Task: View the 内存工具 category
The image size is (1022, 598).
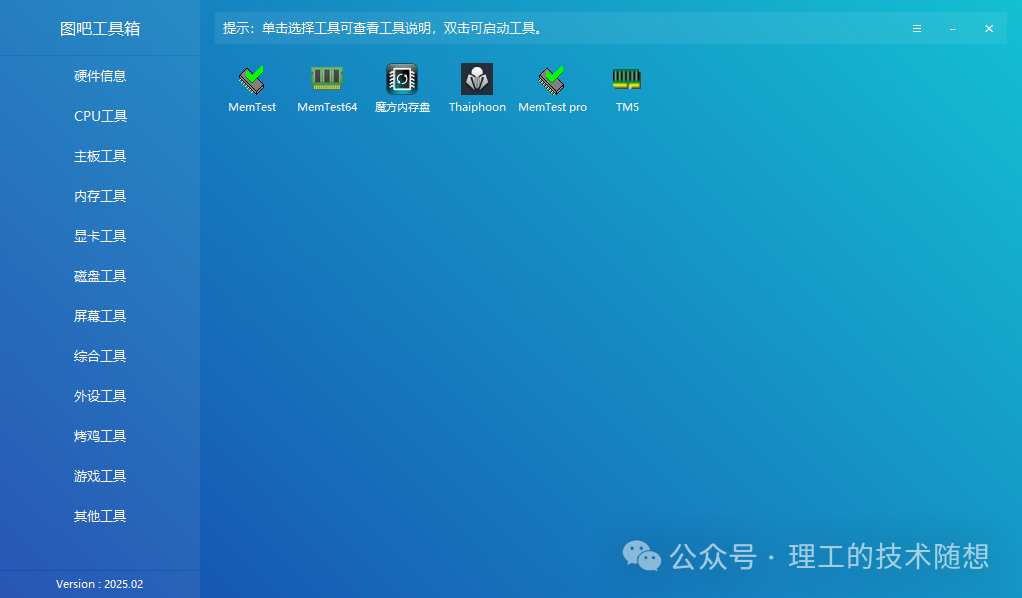Action: tap(99, 196)
